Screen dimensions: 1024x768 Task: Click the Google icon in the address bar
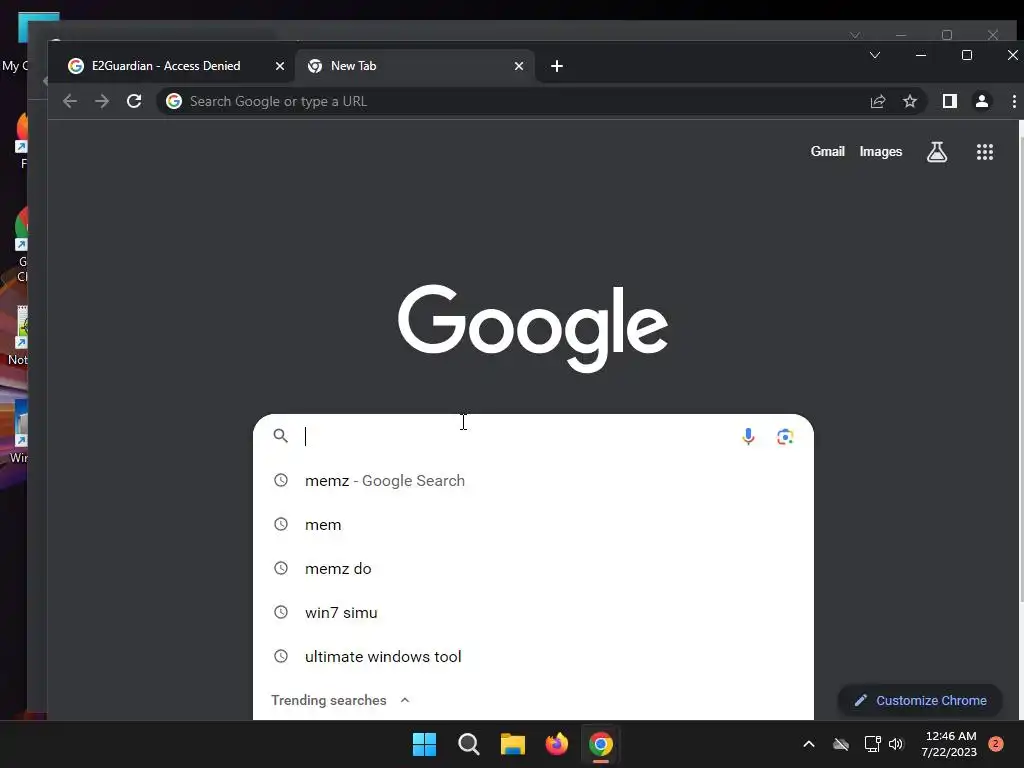coord(174,101)
